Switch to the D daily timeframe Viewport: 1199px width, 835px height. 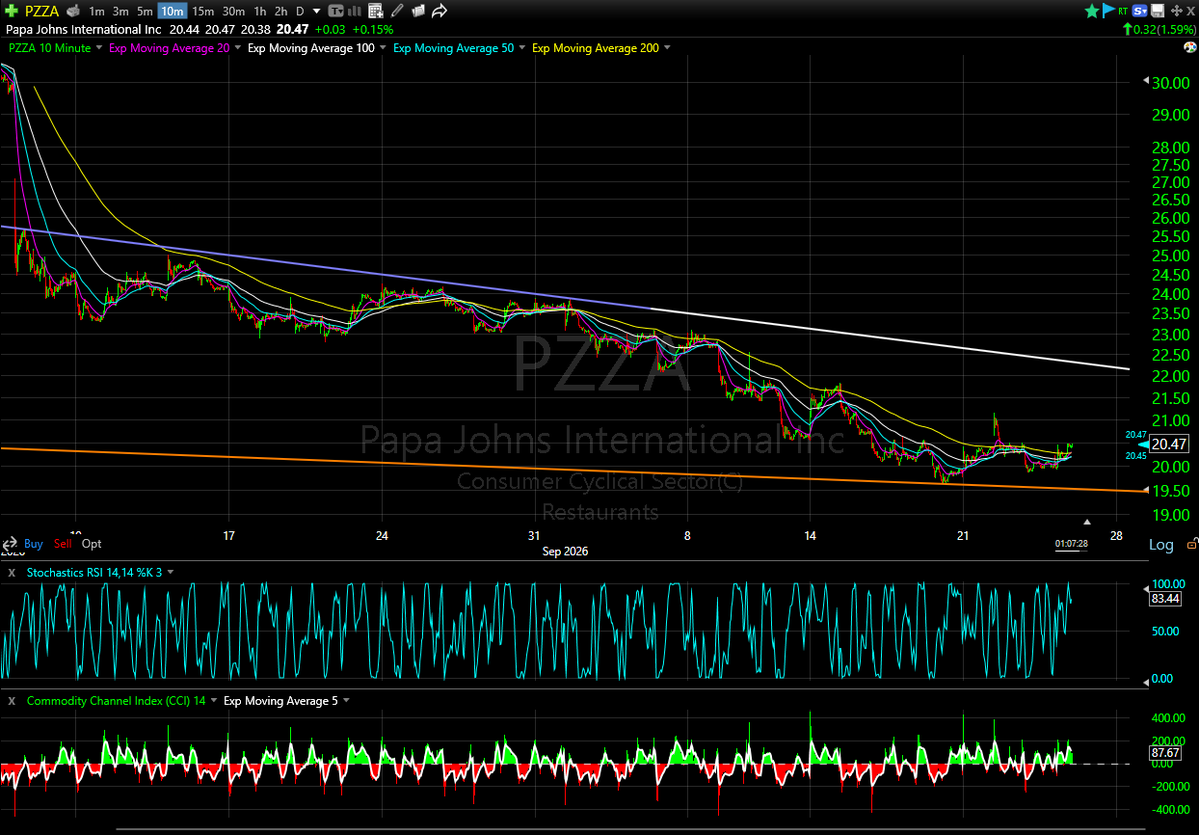point(299,11)
